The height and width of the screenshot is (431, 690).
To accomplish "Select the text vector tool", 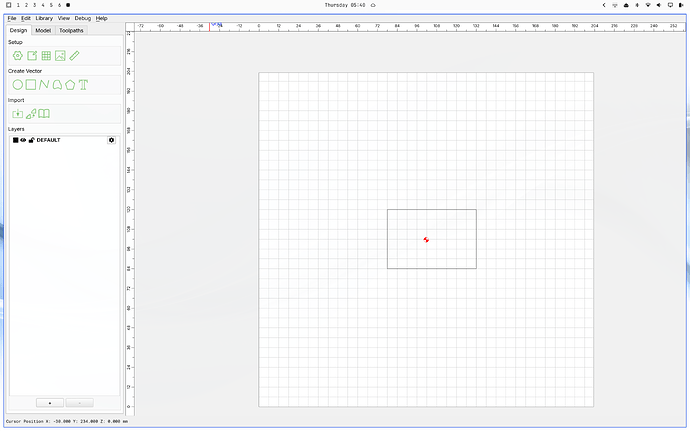I will click(x=83, y=85).
